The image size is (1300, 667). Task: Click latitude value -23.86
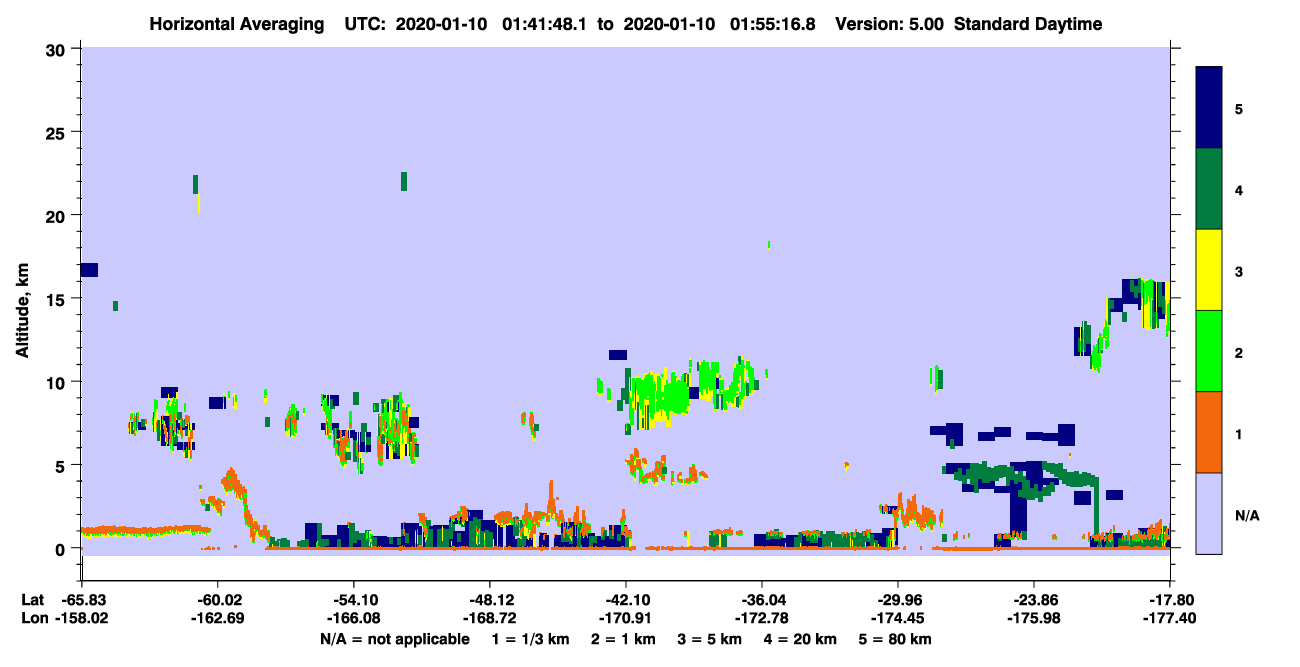(x=1034, y=600)
